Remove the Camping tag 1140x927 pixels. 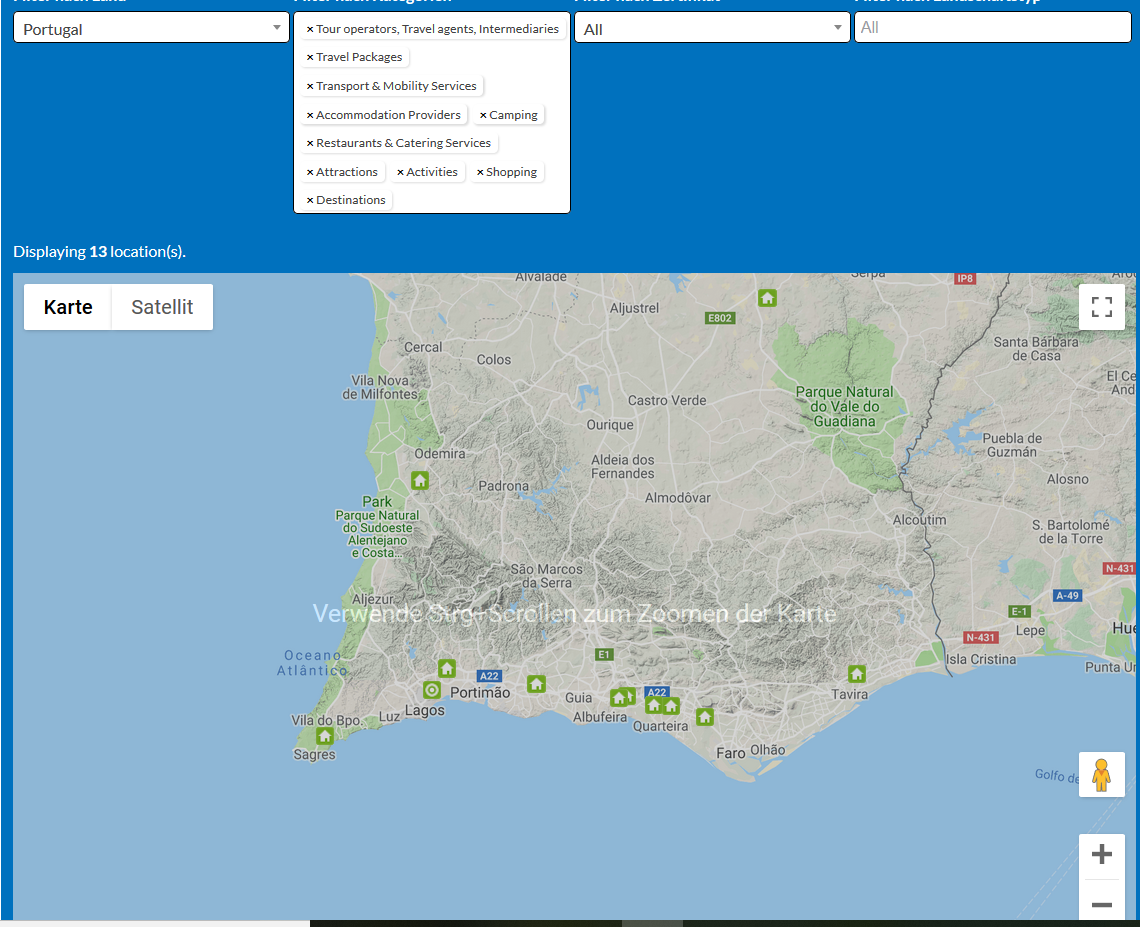(483, 115)
